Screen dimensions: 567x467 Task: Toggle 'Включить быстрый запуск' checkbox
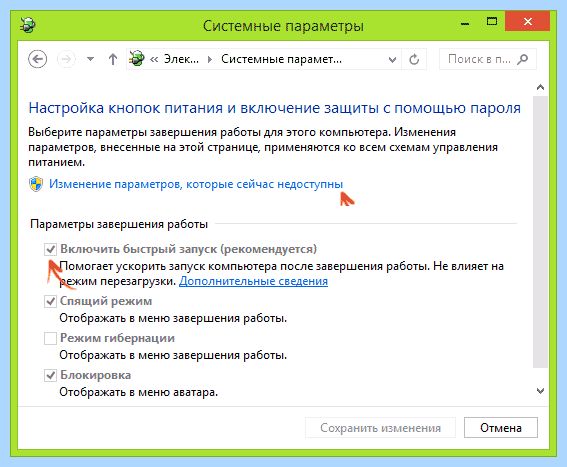(50, 249)
